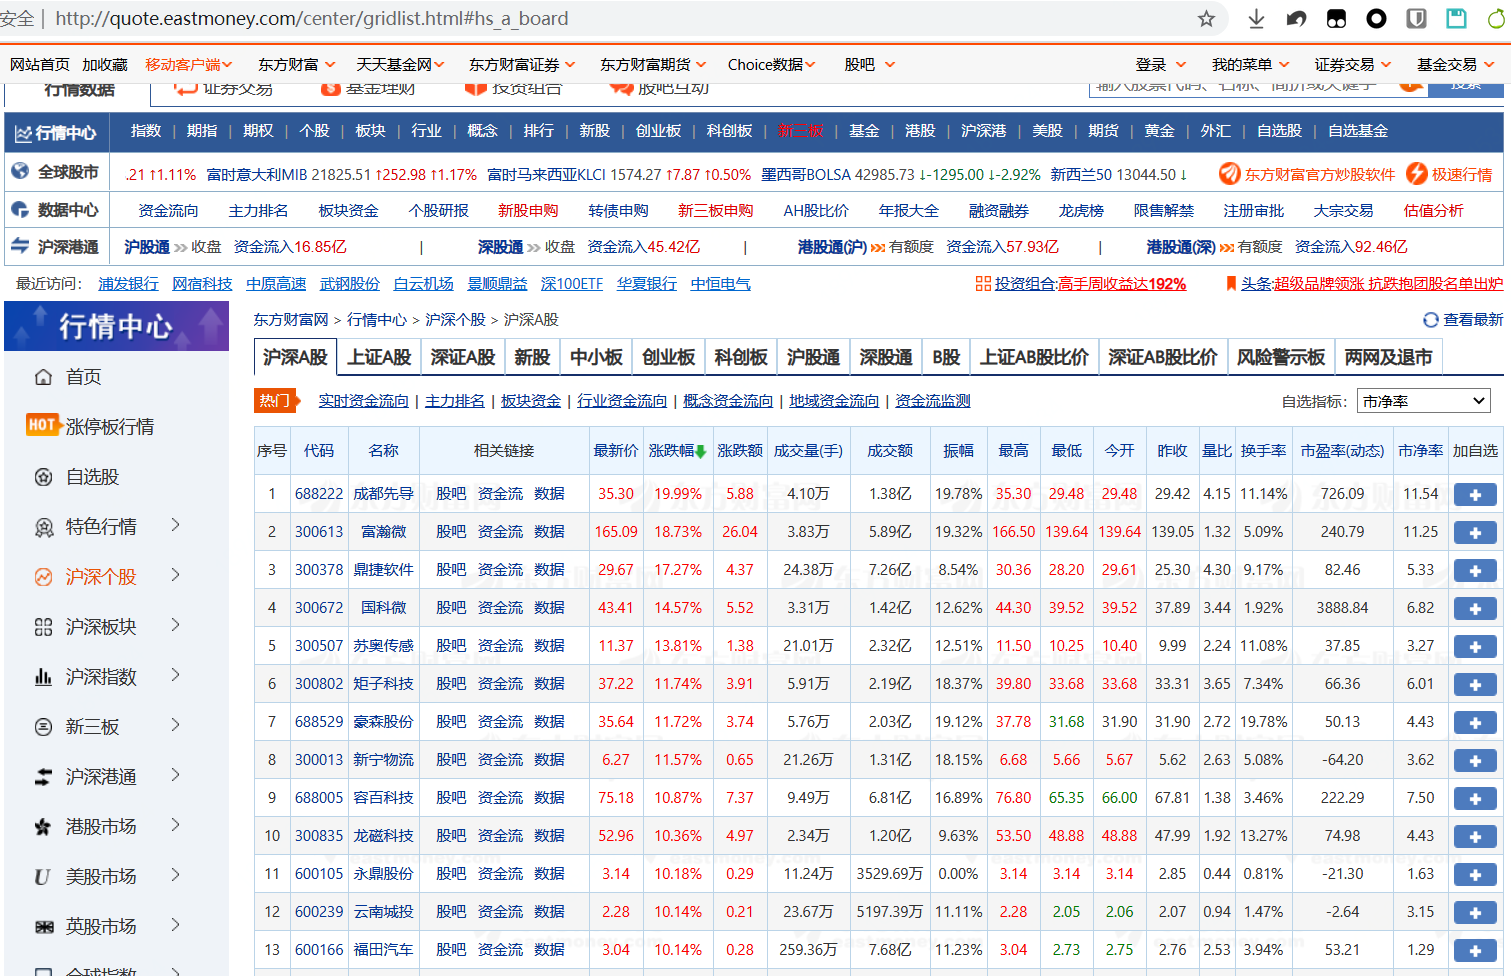Add 鼎捷软件 to watchlist plus button
Screen dimensions: 1511x976
click(x=1475, y=570)
